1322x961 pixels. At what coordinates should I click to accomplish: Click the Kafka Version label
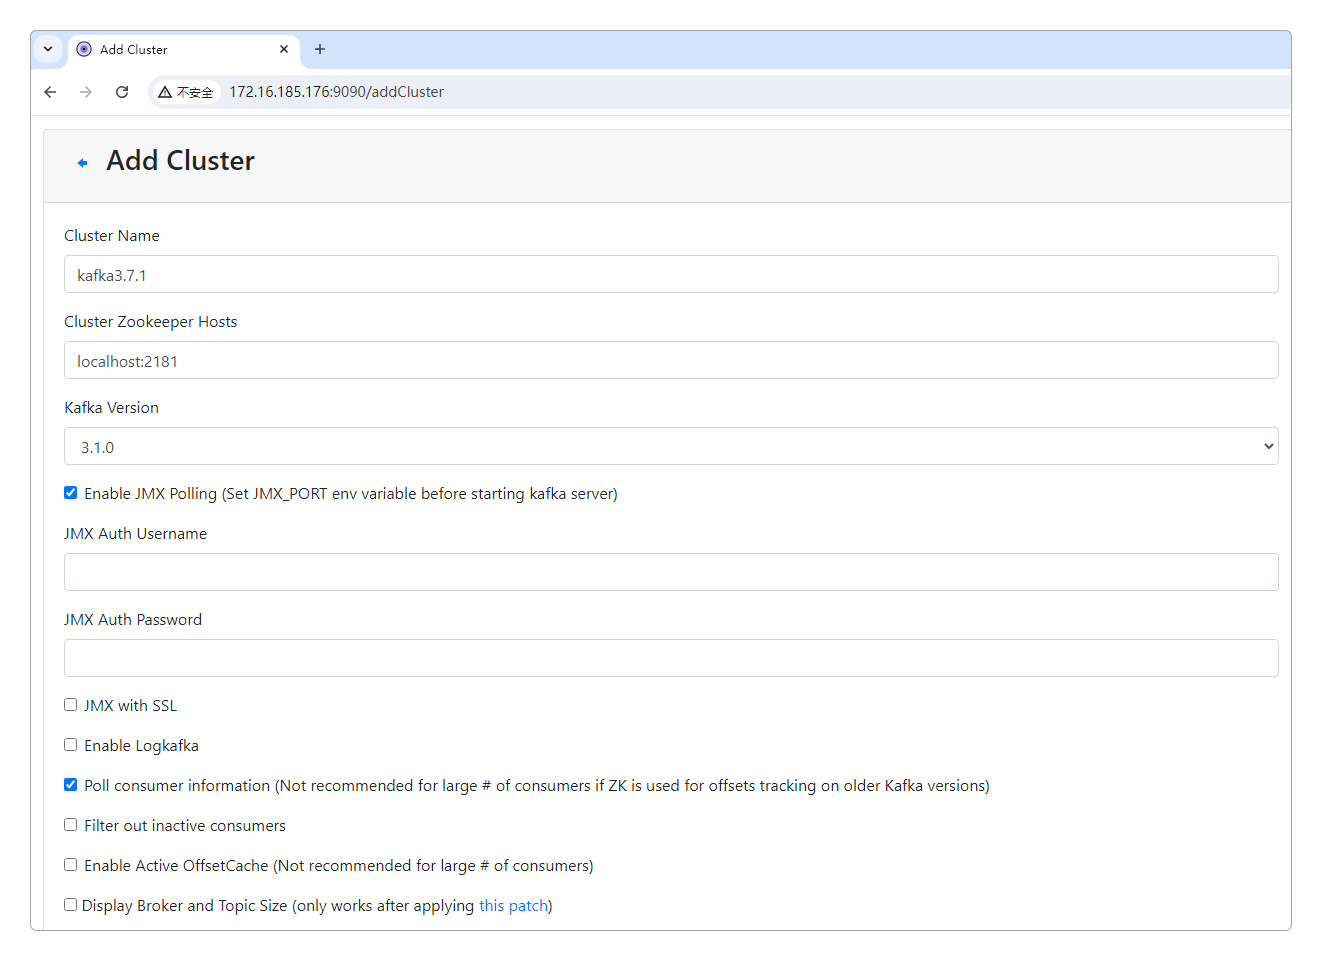tap(112, 408)
